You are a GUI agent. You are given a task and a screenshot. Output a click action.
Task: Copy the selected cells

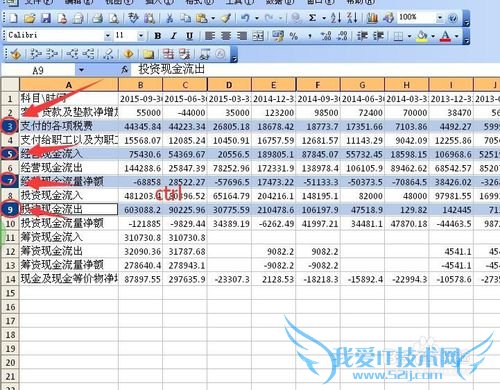pyautogui.click(x=185, y=18)
